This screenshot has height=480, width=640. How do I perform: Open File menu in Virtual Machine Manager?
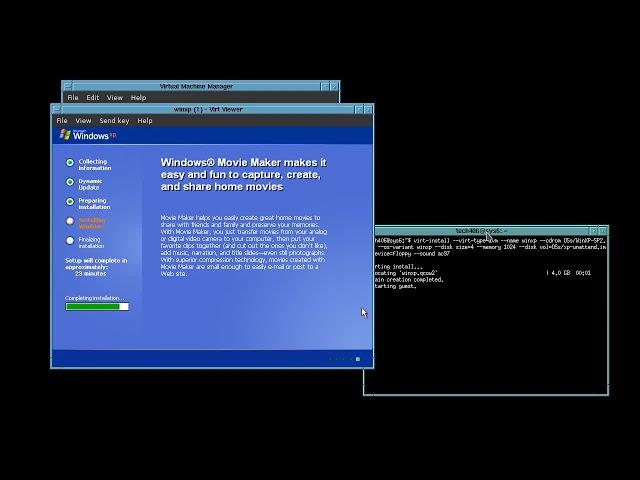pos(73,98)
